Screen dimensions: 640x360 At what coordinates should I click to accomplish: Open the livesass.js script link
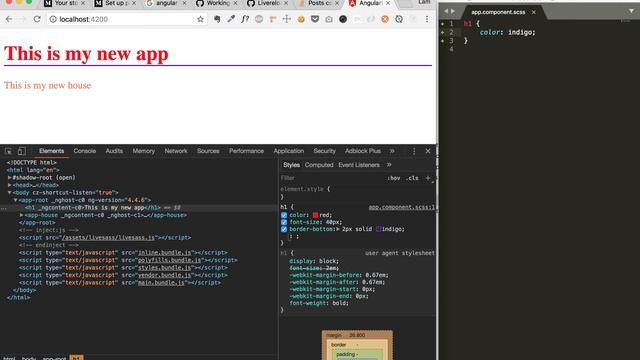pyautogui.click(x=108, y=238)
